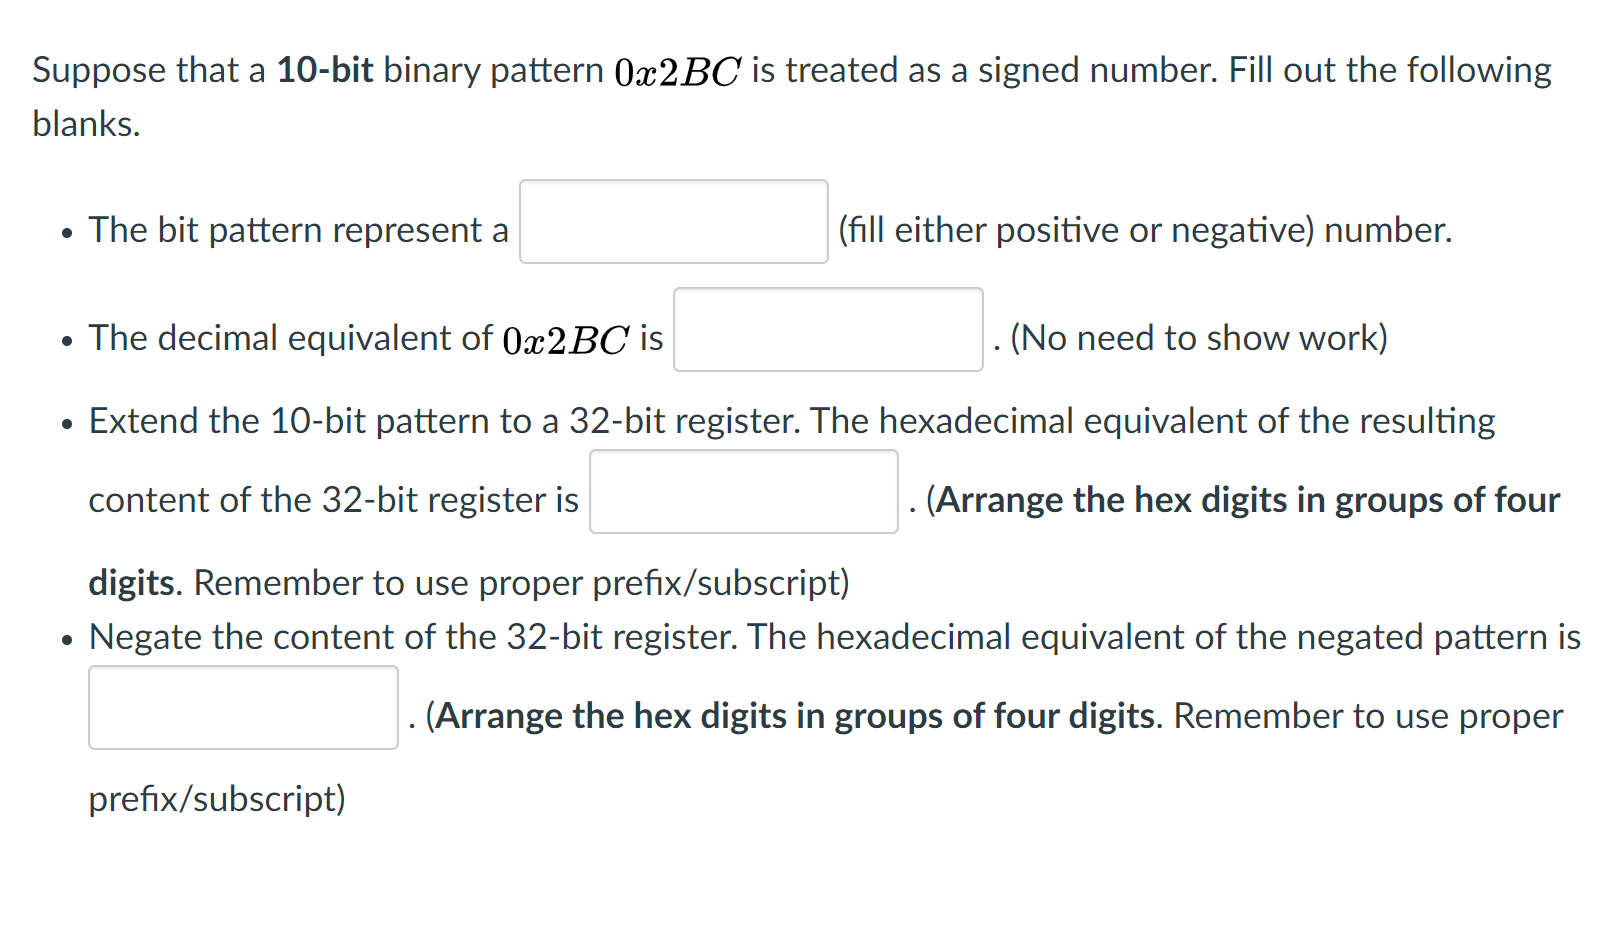Screen dimensions: 1607x936
Task: Click the second bullet point marker
Action: [x=66, y=340]
